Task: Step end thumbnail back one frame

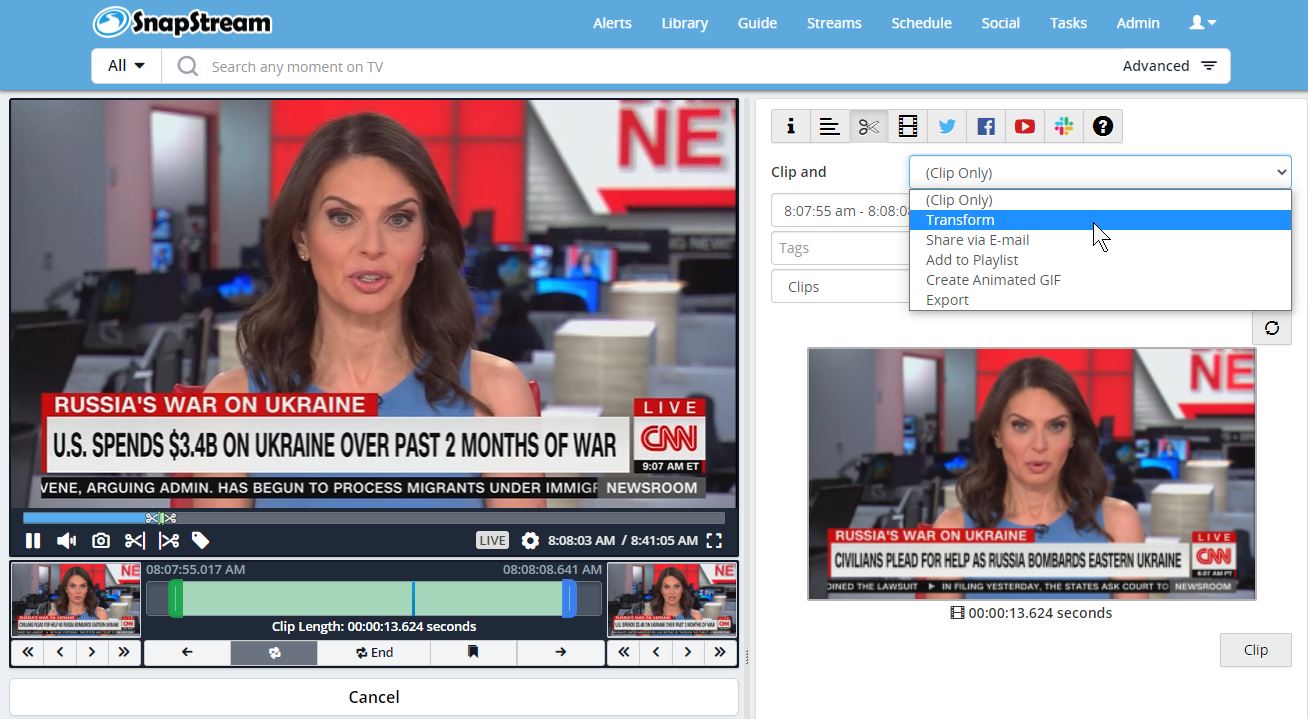Action: tap(656, 652)
